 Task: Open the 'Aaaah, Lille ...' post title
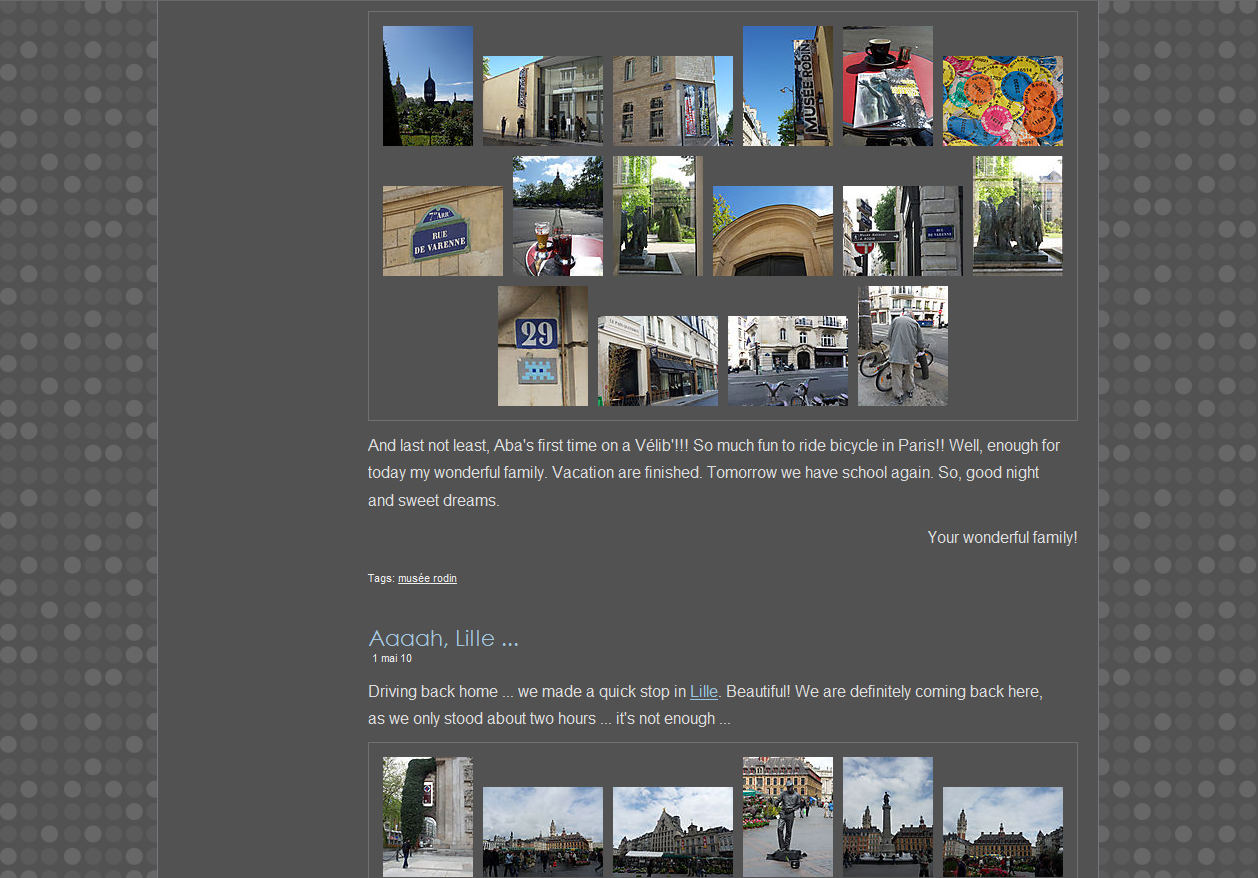coord(443,638)
